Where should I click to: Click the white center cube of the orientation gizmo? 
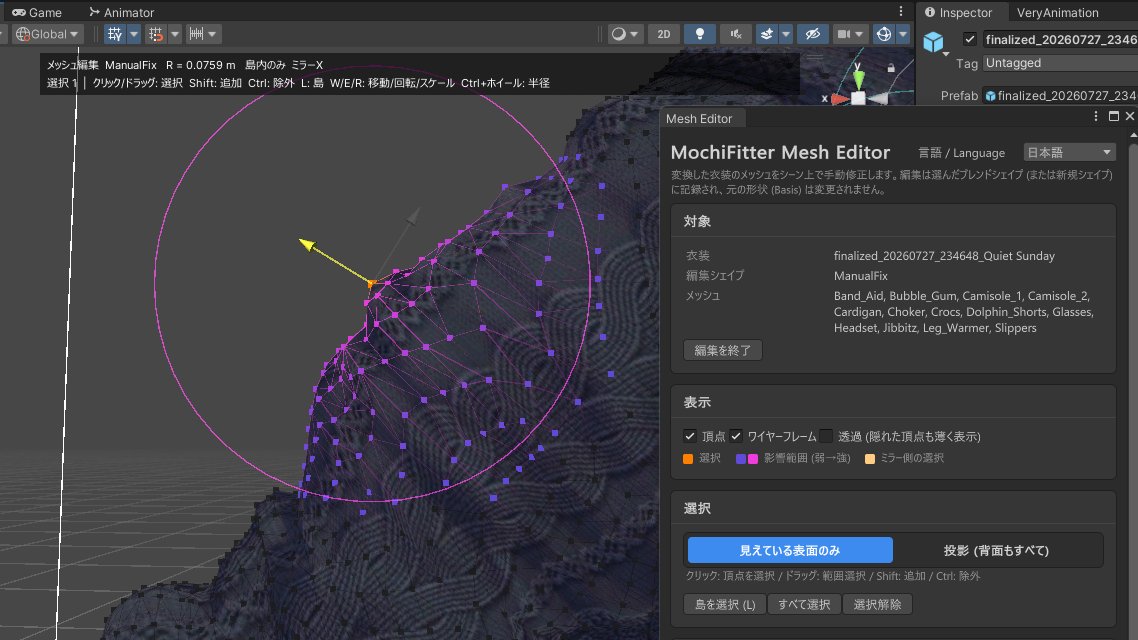pos(858,98)
